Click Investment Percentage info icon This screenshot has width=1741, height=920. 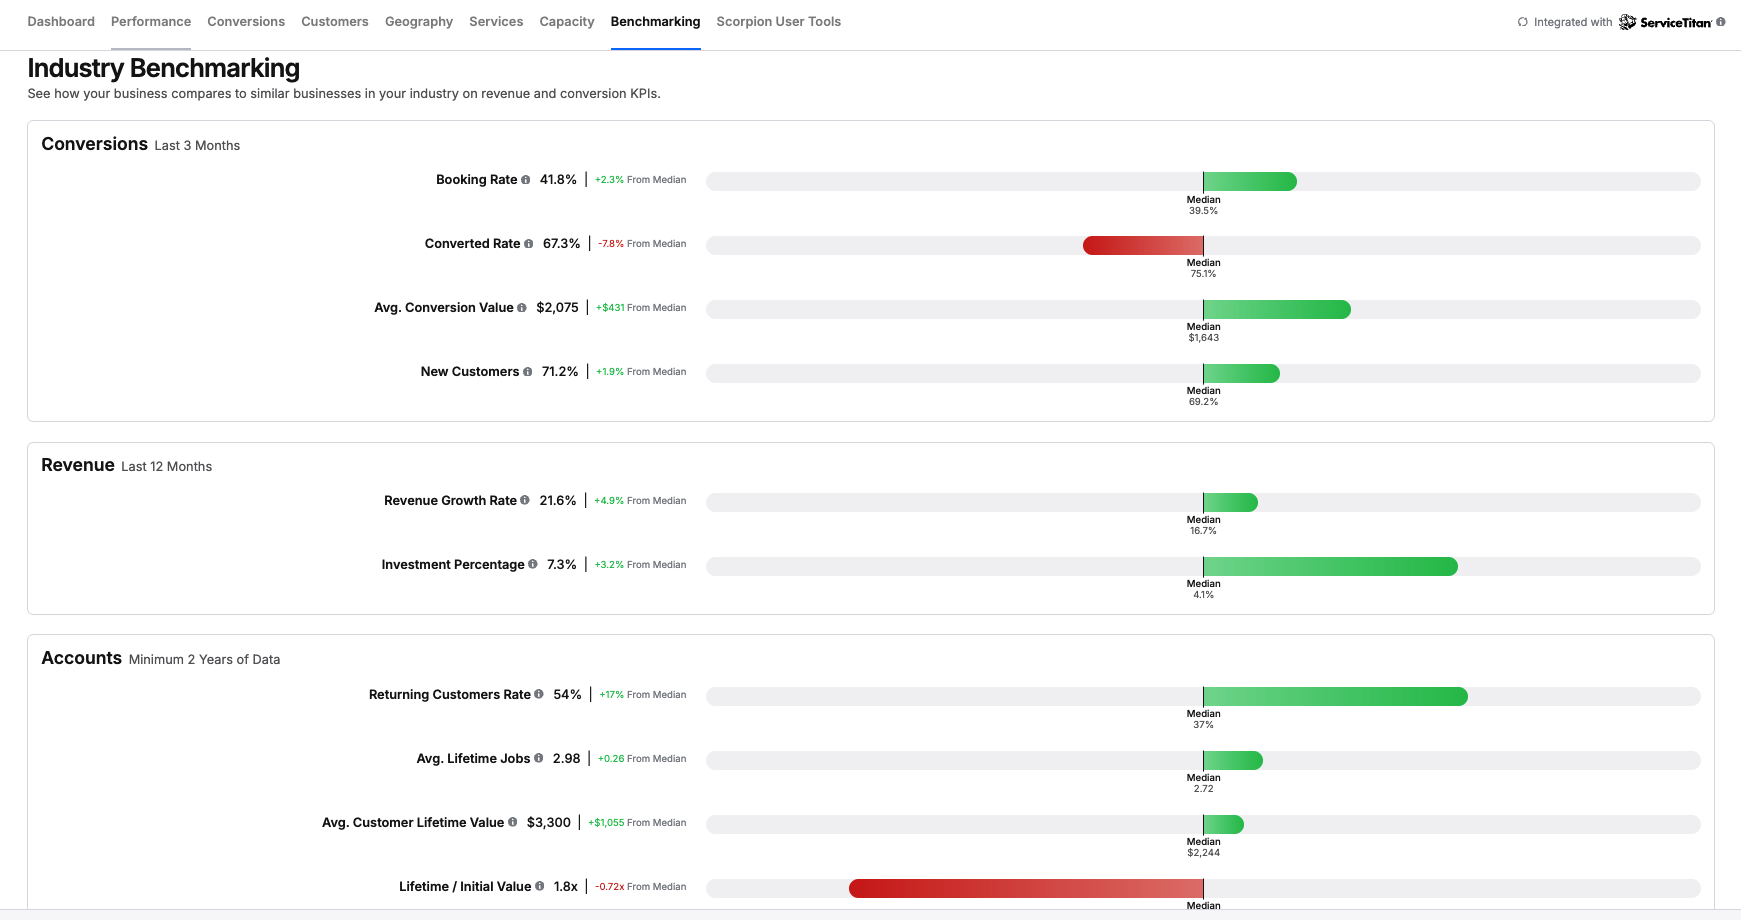click(533, 565)
